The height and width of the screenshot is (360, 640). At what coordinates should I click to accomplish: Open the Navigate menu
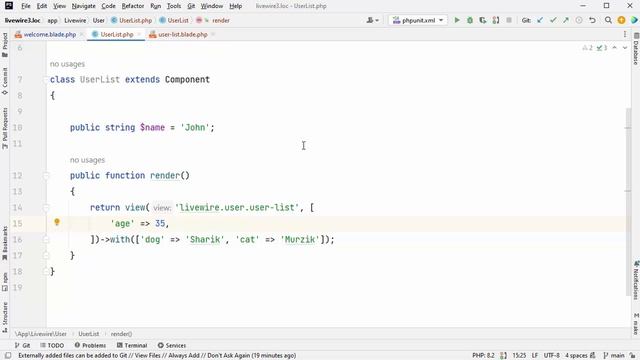coord(84,6)
